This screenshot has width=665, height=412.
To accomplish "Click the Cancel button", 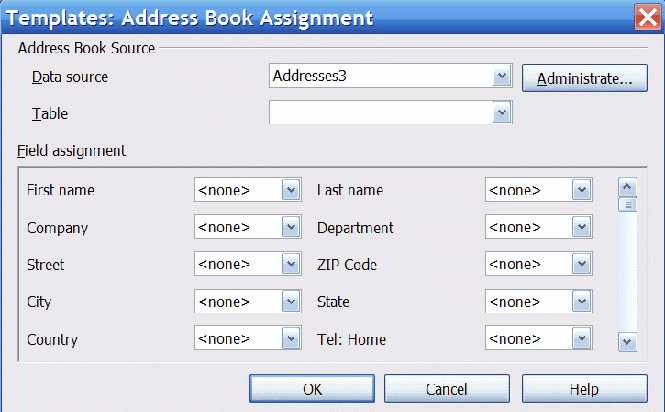I will [x=447, y=389].
